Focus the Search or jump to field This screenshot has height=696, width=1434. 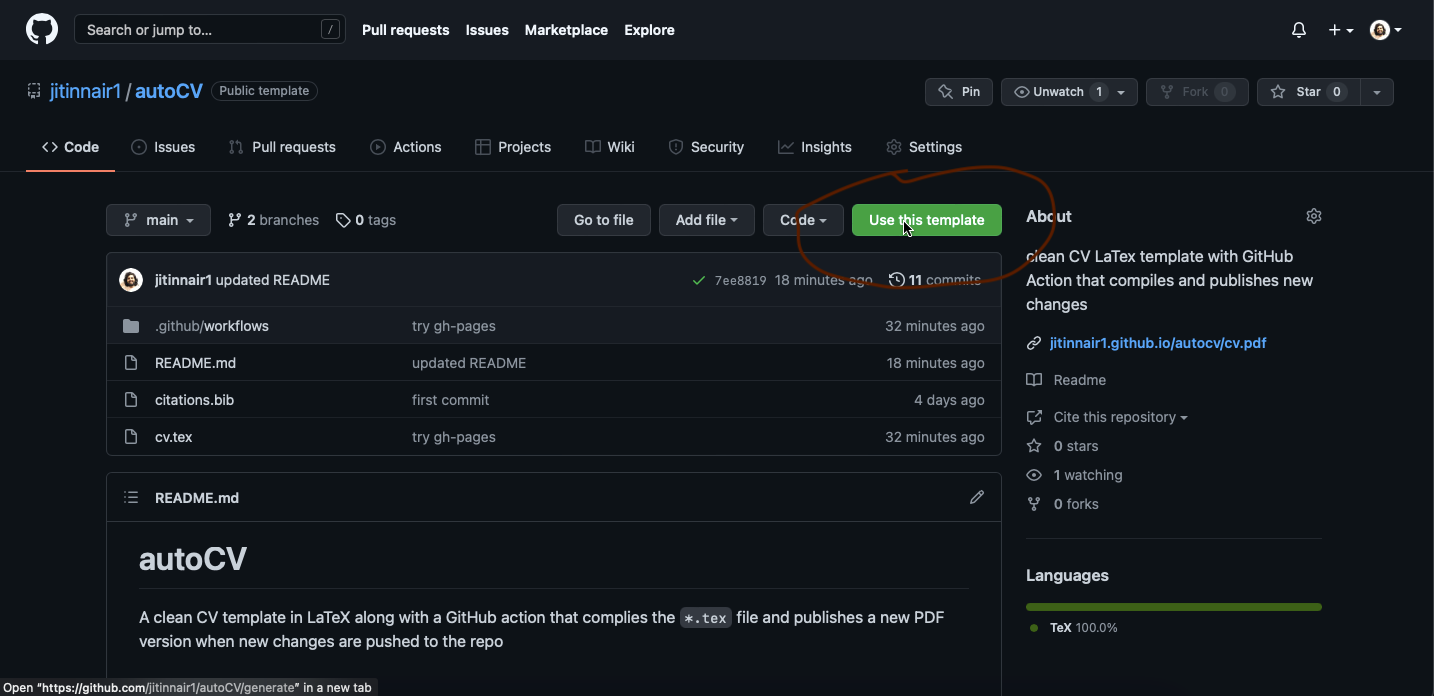(209, 30)
